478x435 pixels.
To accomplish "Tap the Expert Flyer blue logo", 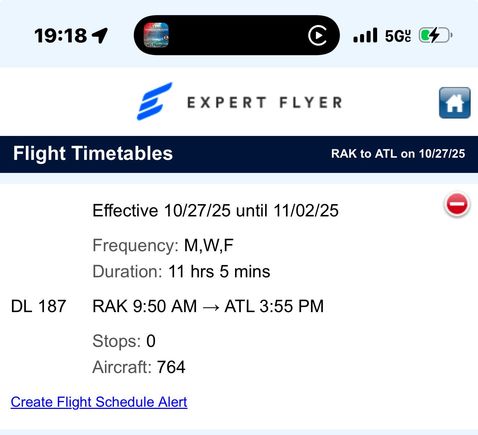I will click(x=154, y=101).
